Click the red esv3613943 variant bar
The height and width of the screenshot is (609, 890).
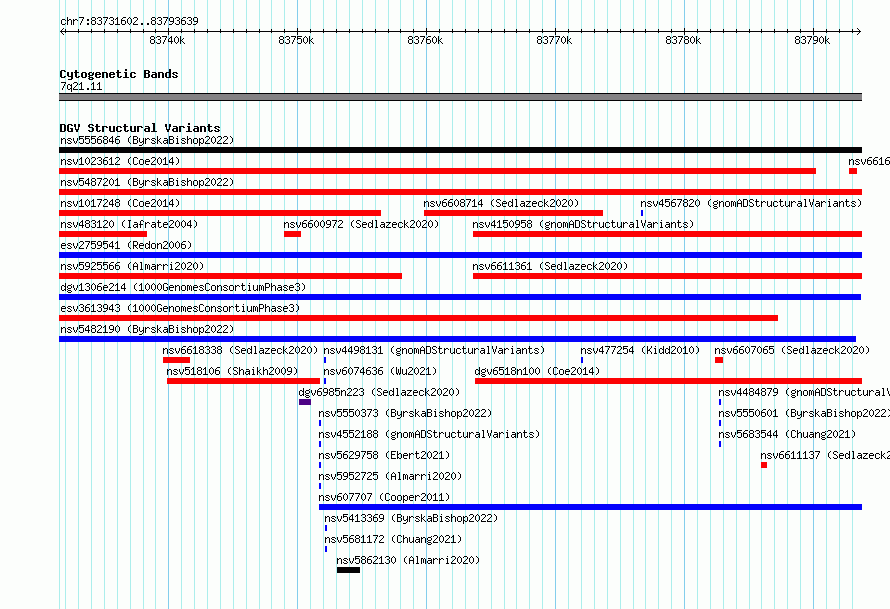tap(418, 318)
